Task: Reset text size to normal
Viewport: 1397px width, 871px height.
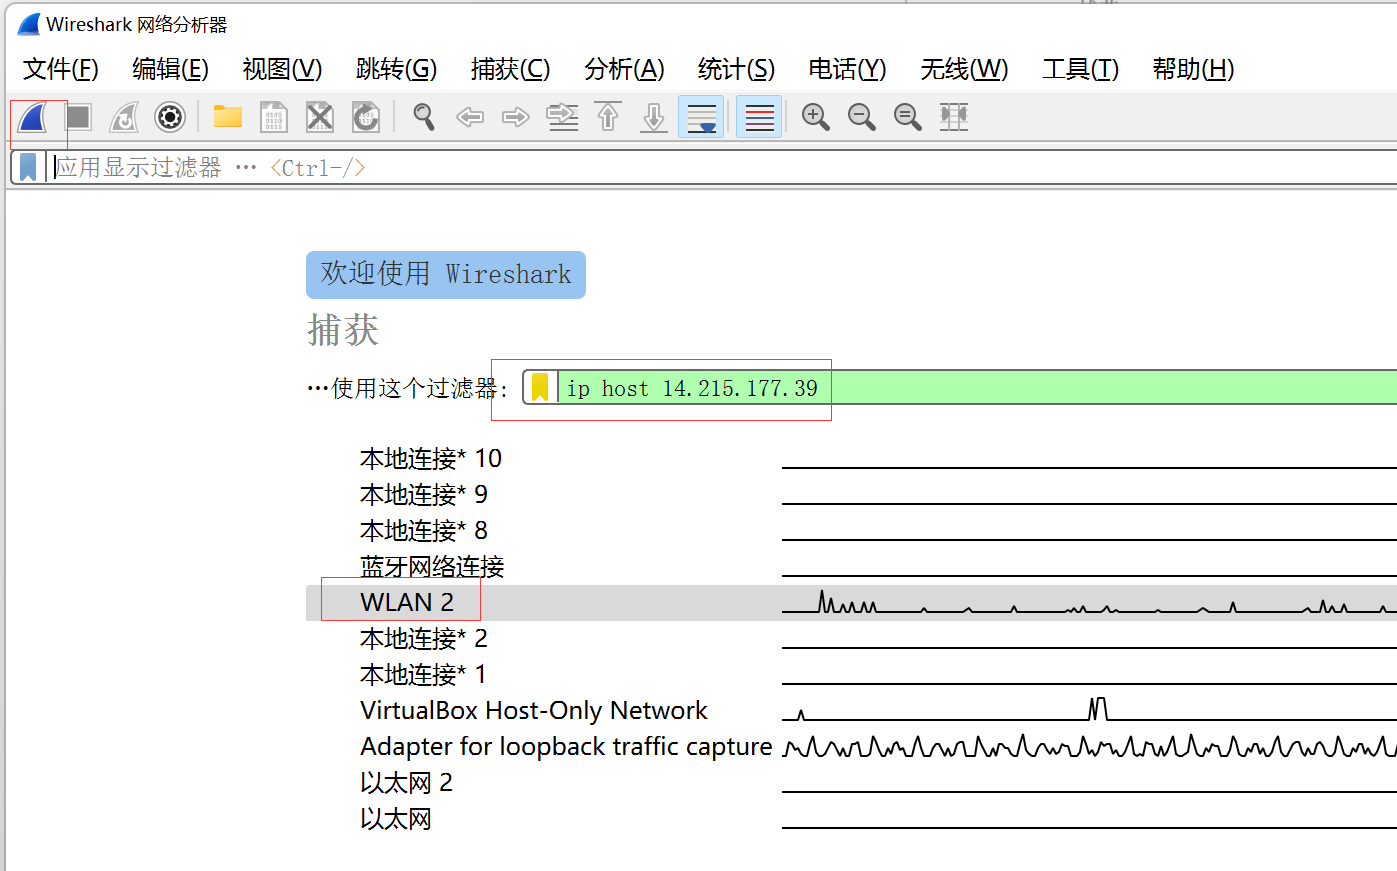Action: (908, 117)
